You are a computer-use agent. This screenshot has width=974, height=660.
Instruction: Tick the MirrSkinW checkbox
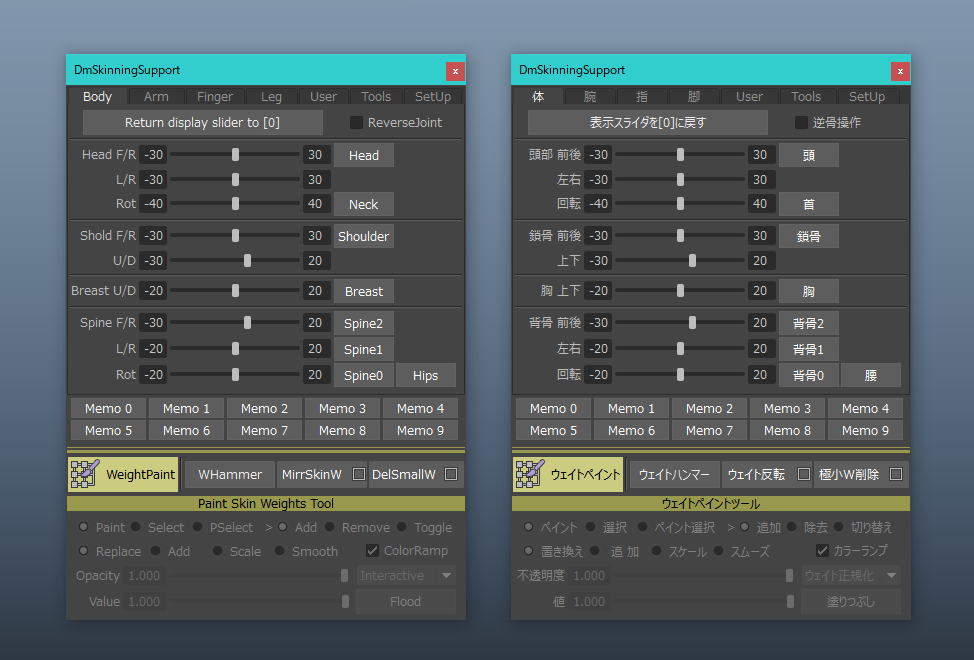click(x=358, y=474)
